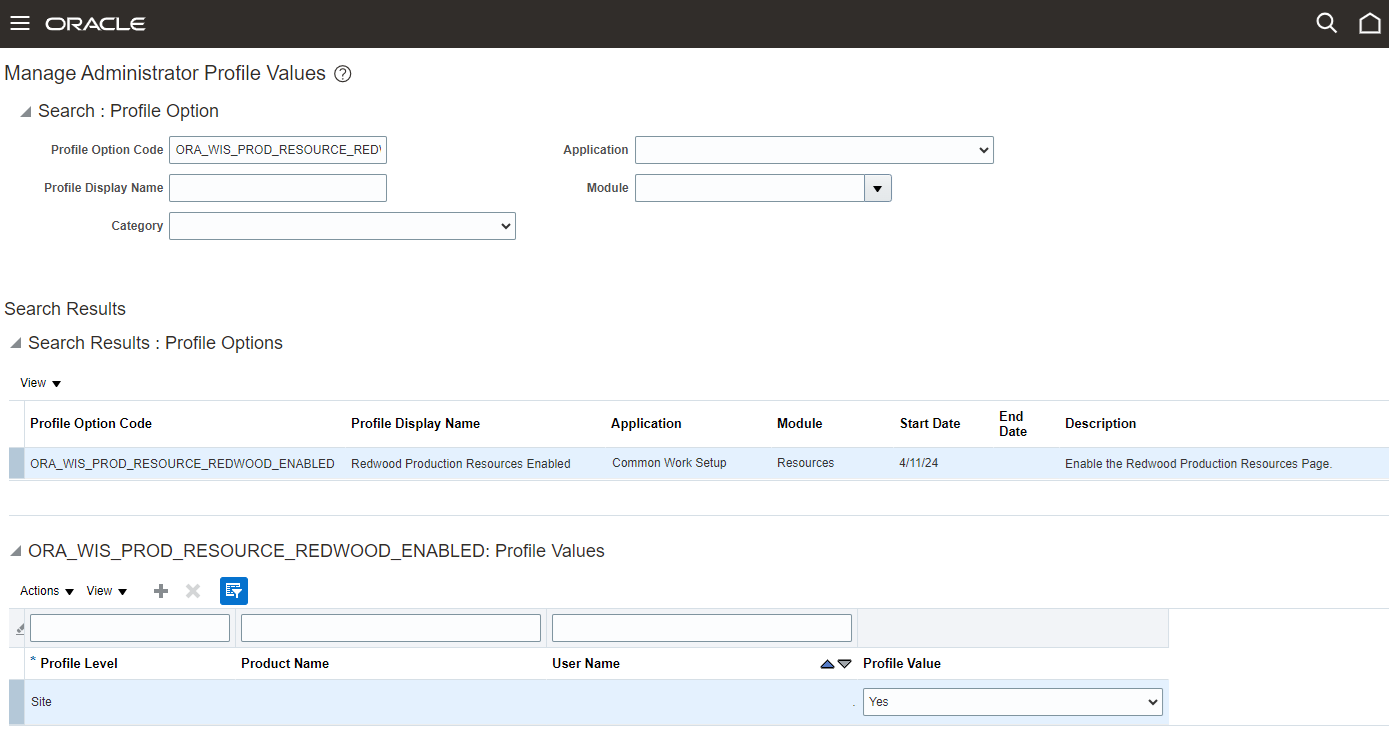This screenshot has width=1389, height=747.
Task: Click the Common Work Setup cell
Action: point(669,464)
